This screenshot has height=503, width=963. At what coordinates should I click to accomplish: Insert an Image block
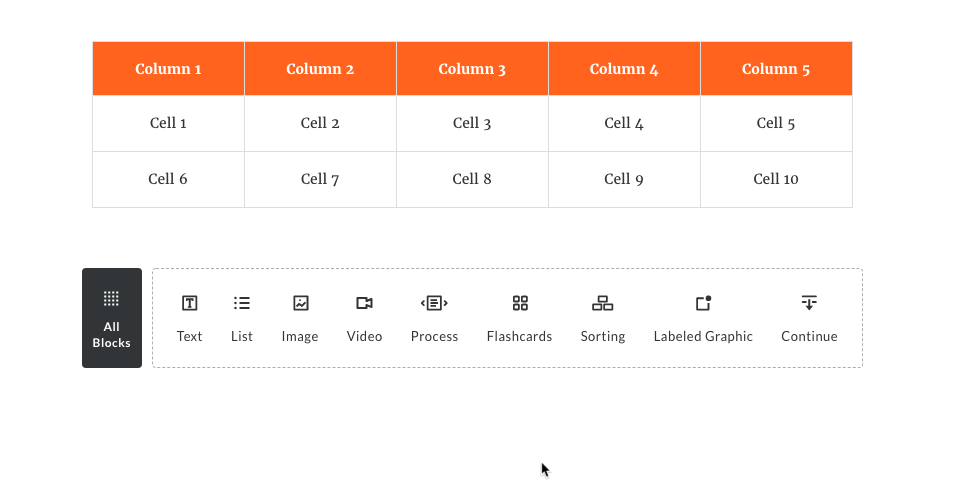(x=300, y=318)
